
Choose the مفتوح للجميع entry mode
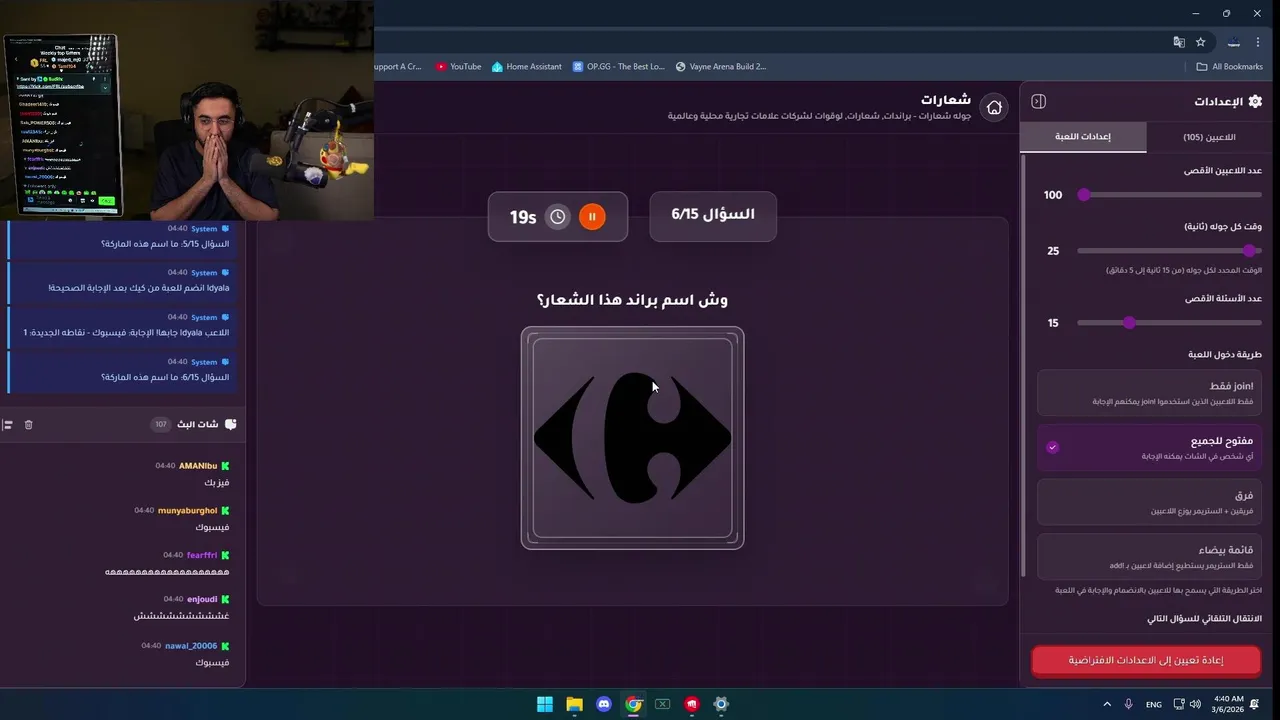coord(1149,447)
